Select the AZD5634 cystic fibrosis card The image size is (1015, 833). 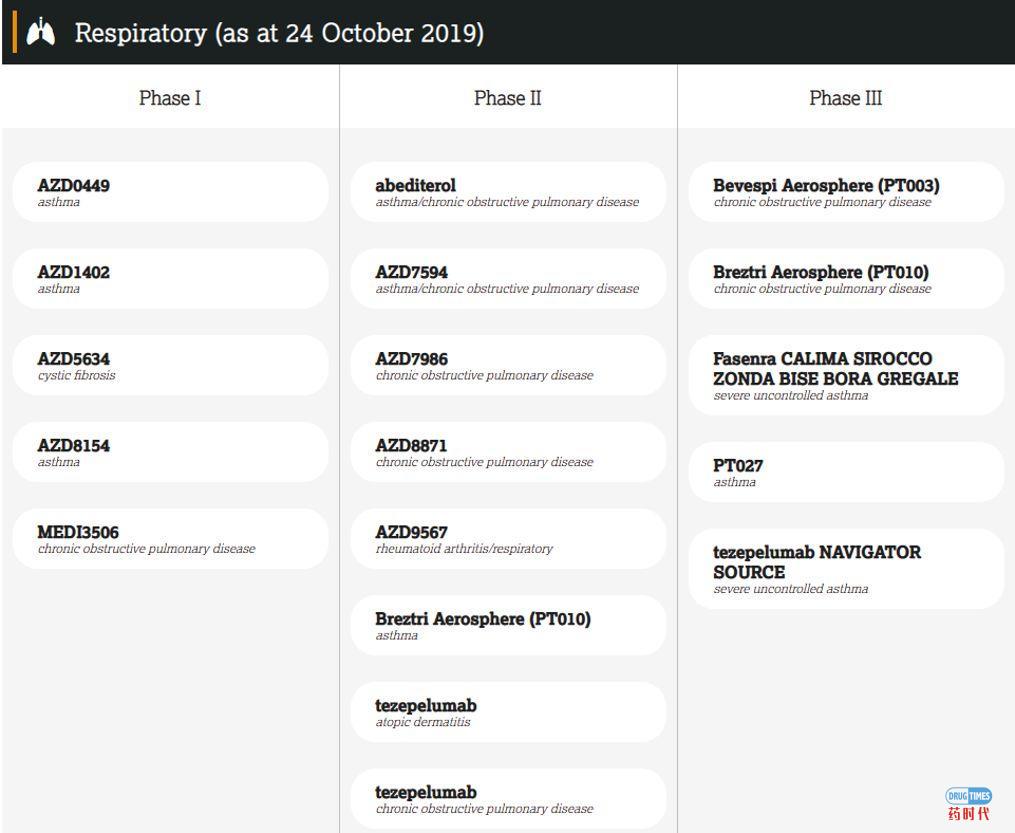point(170,366)
